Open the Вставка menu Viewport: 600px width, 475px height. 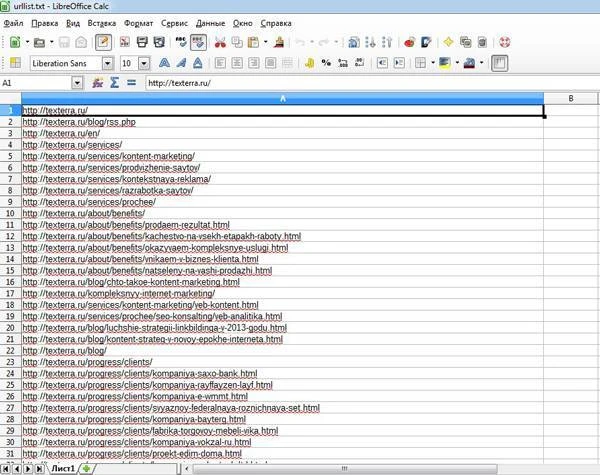(102, 23)
